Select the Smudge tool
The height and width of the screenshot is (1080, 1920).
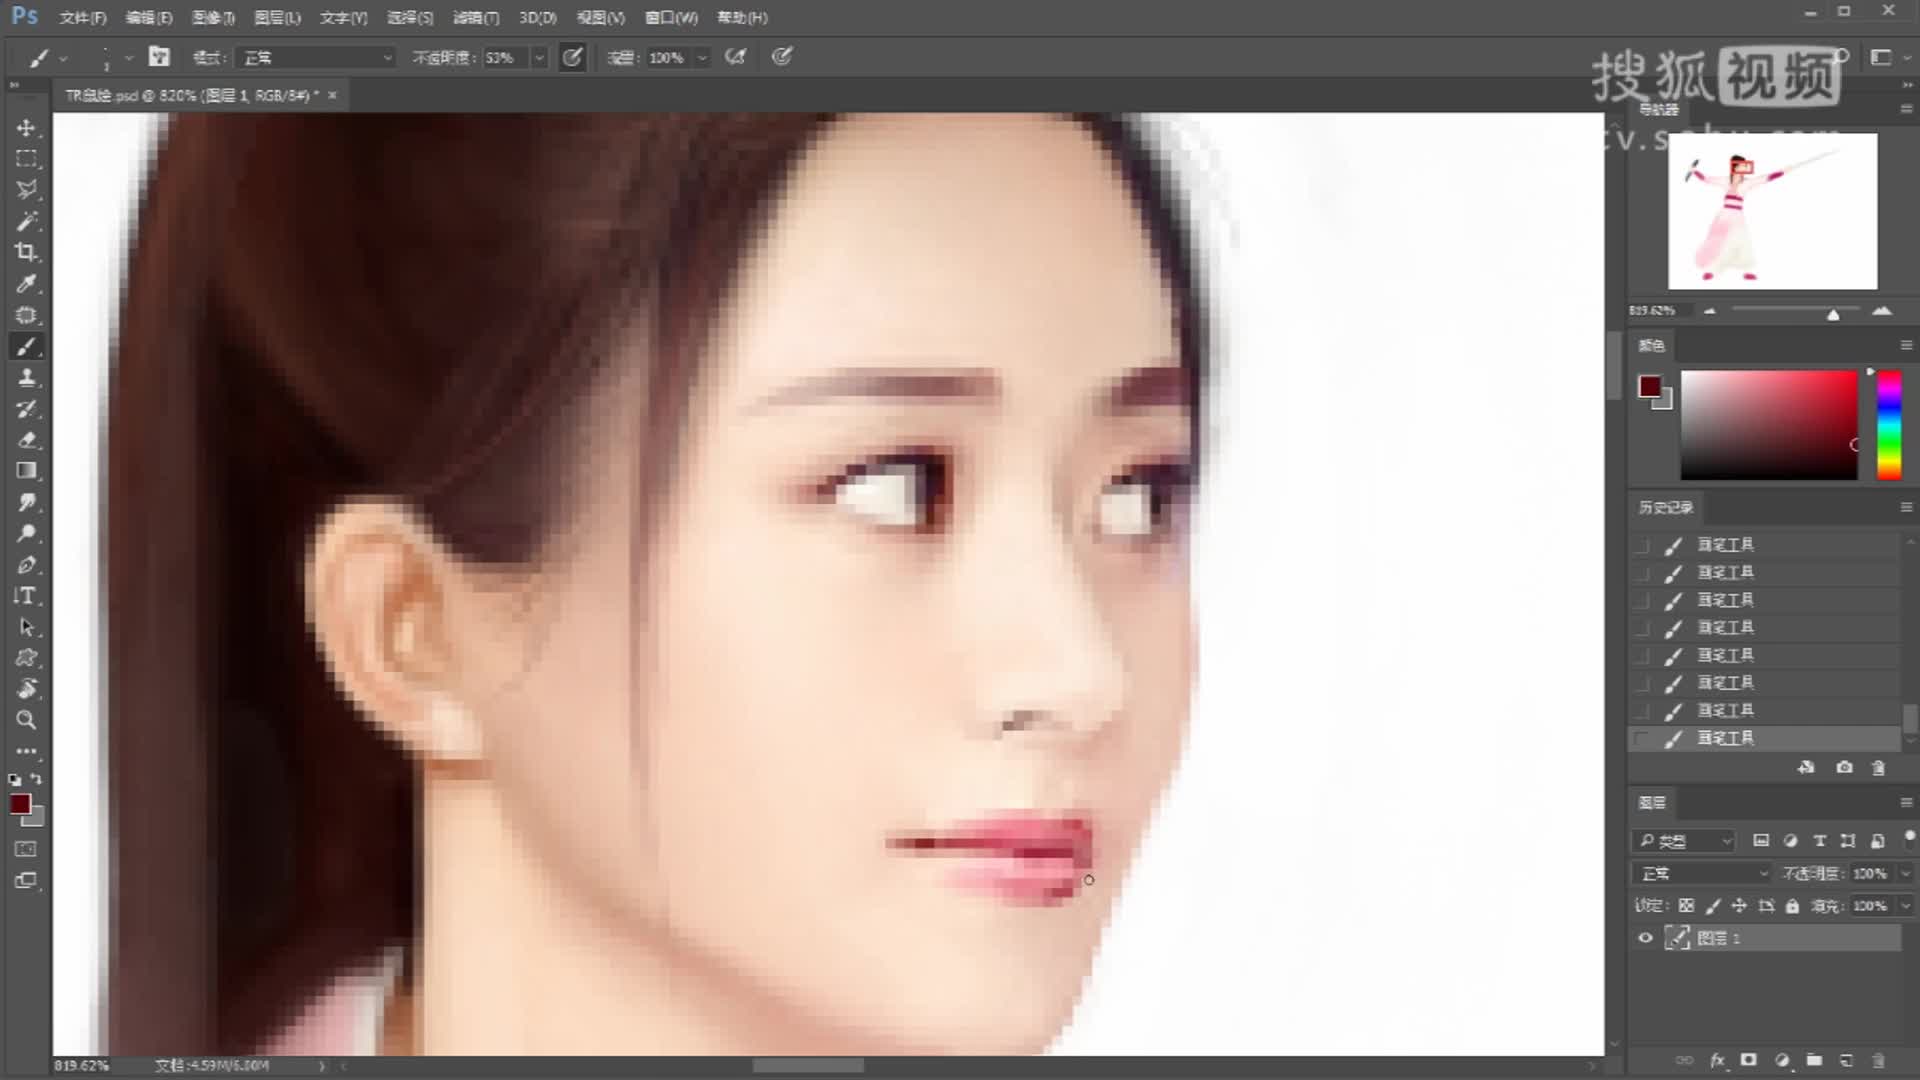(x=27, y=502)
